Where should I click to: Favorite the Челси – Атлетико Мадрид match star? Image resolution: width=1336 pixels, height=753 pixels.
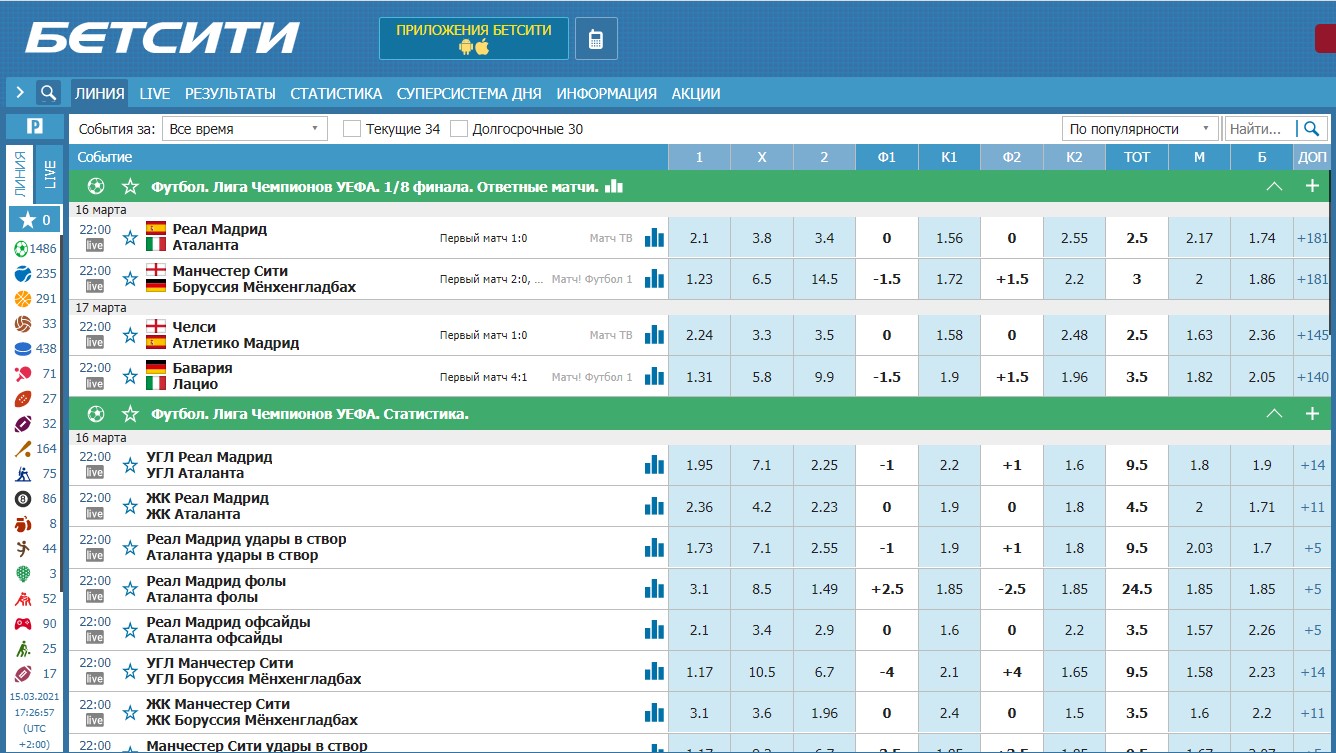(129, 335)
